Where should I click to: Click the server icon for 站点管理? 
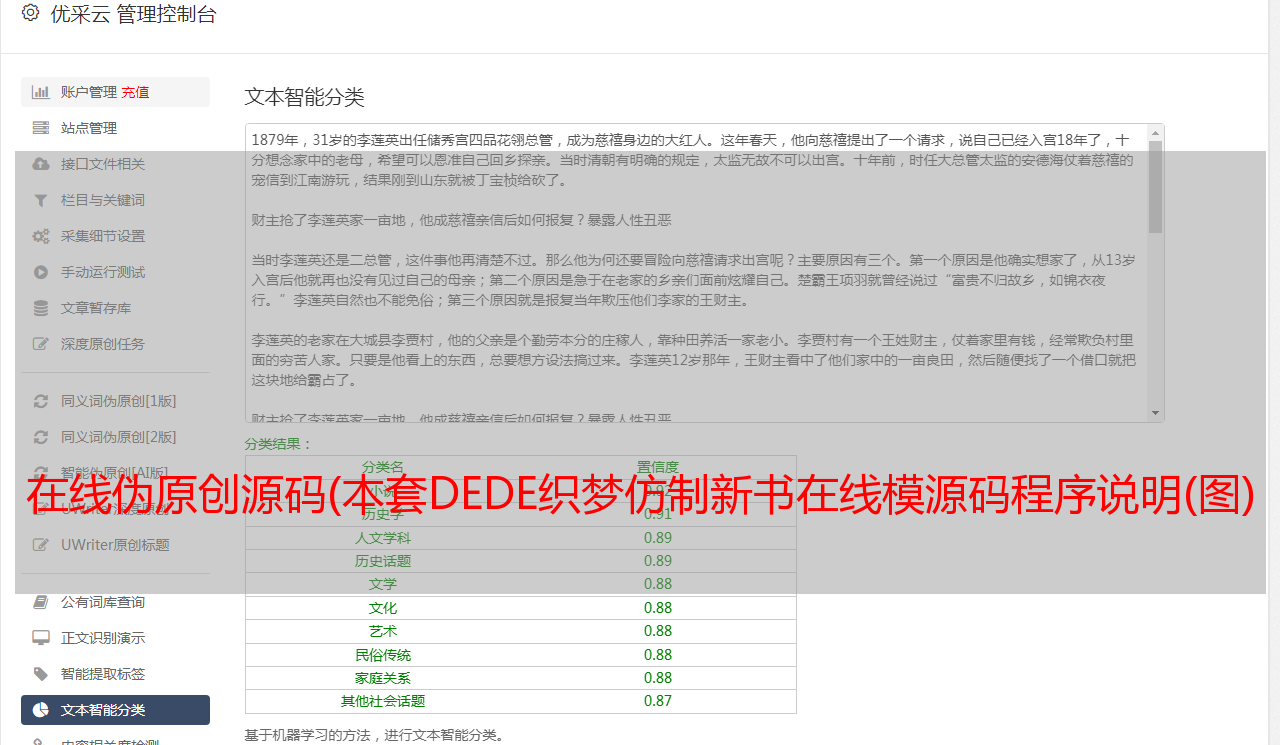40,128
